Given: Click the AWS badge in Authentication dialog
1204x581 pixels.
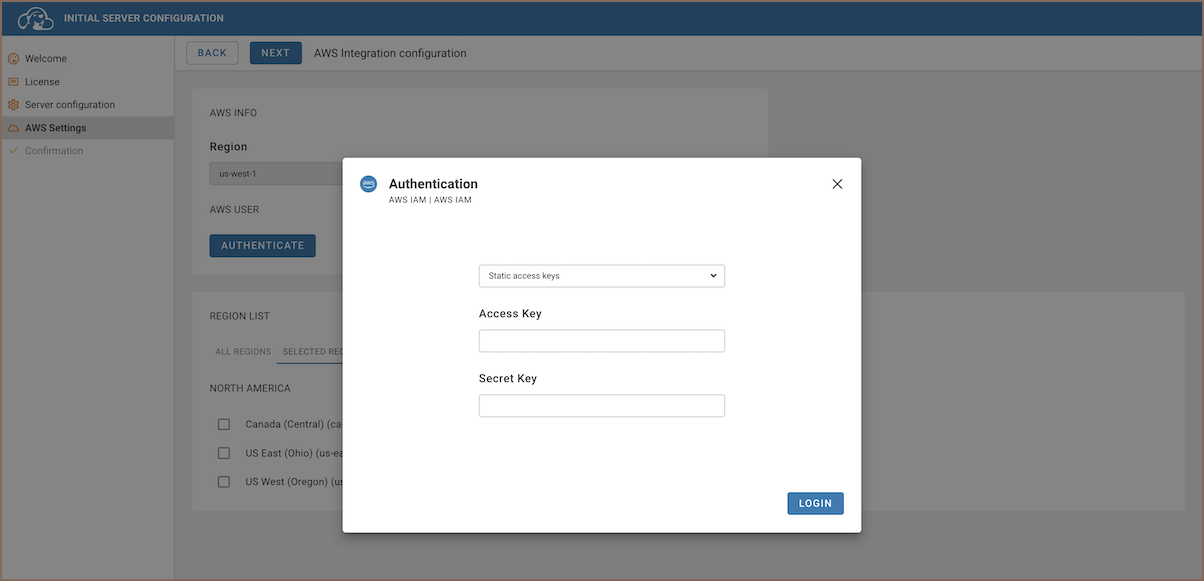Looking at the screenshot, I should pos(368,184).
